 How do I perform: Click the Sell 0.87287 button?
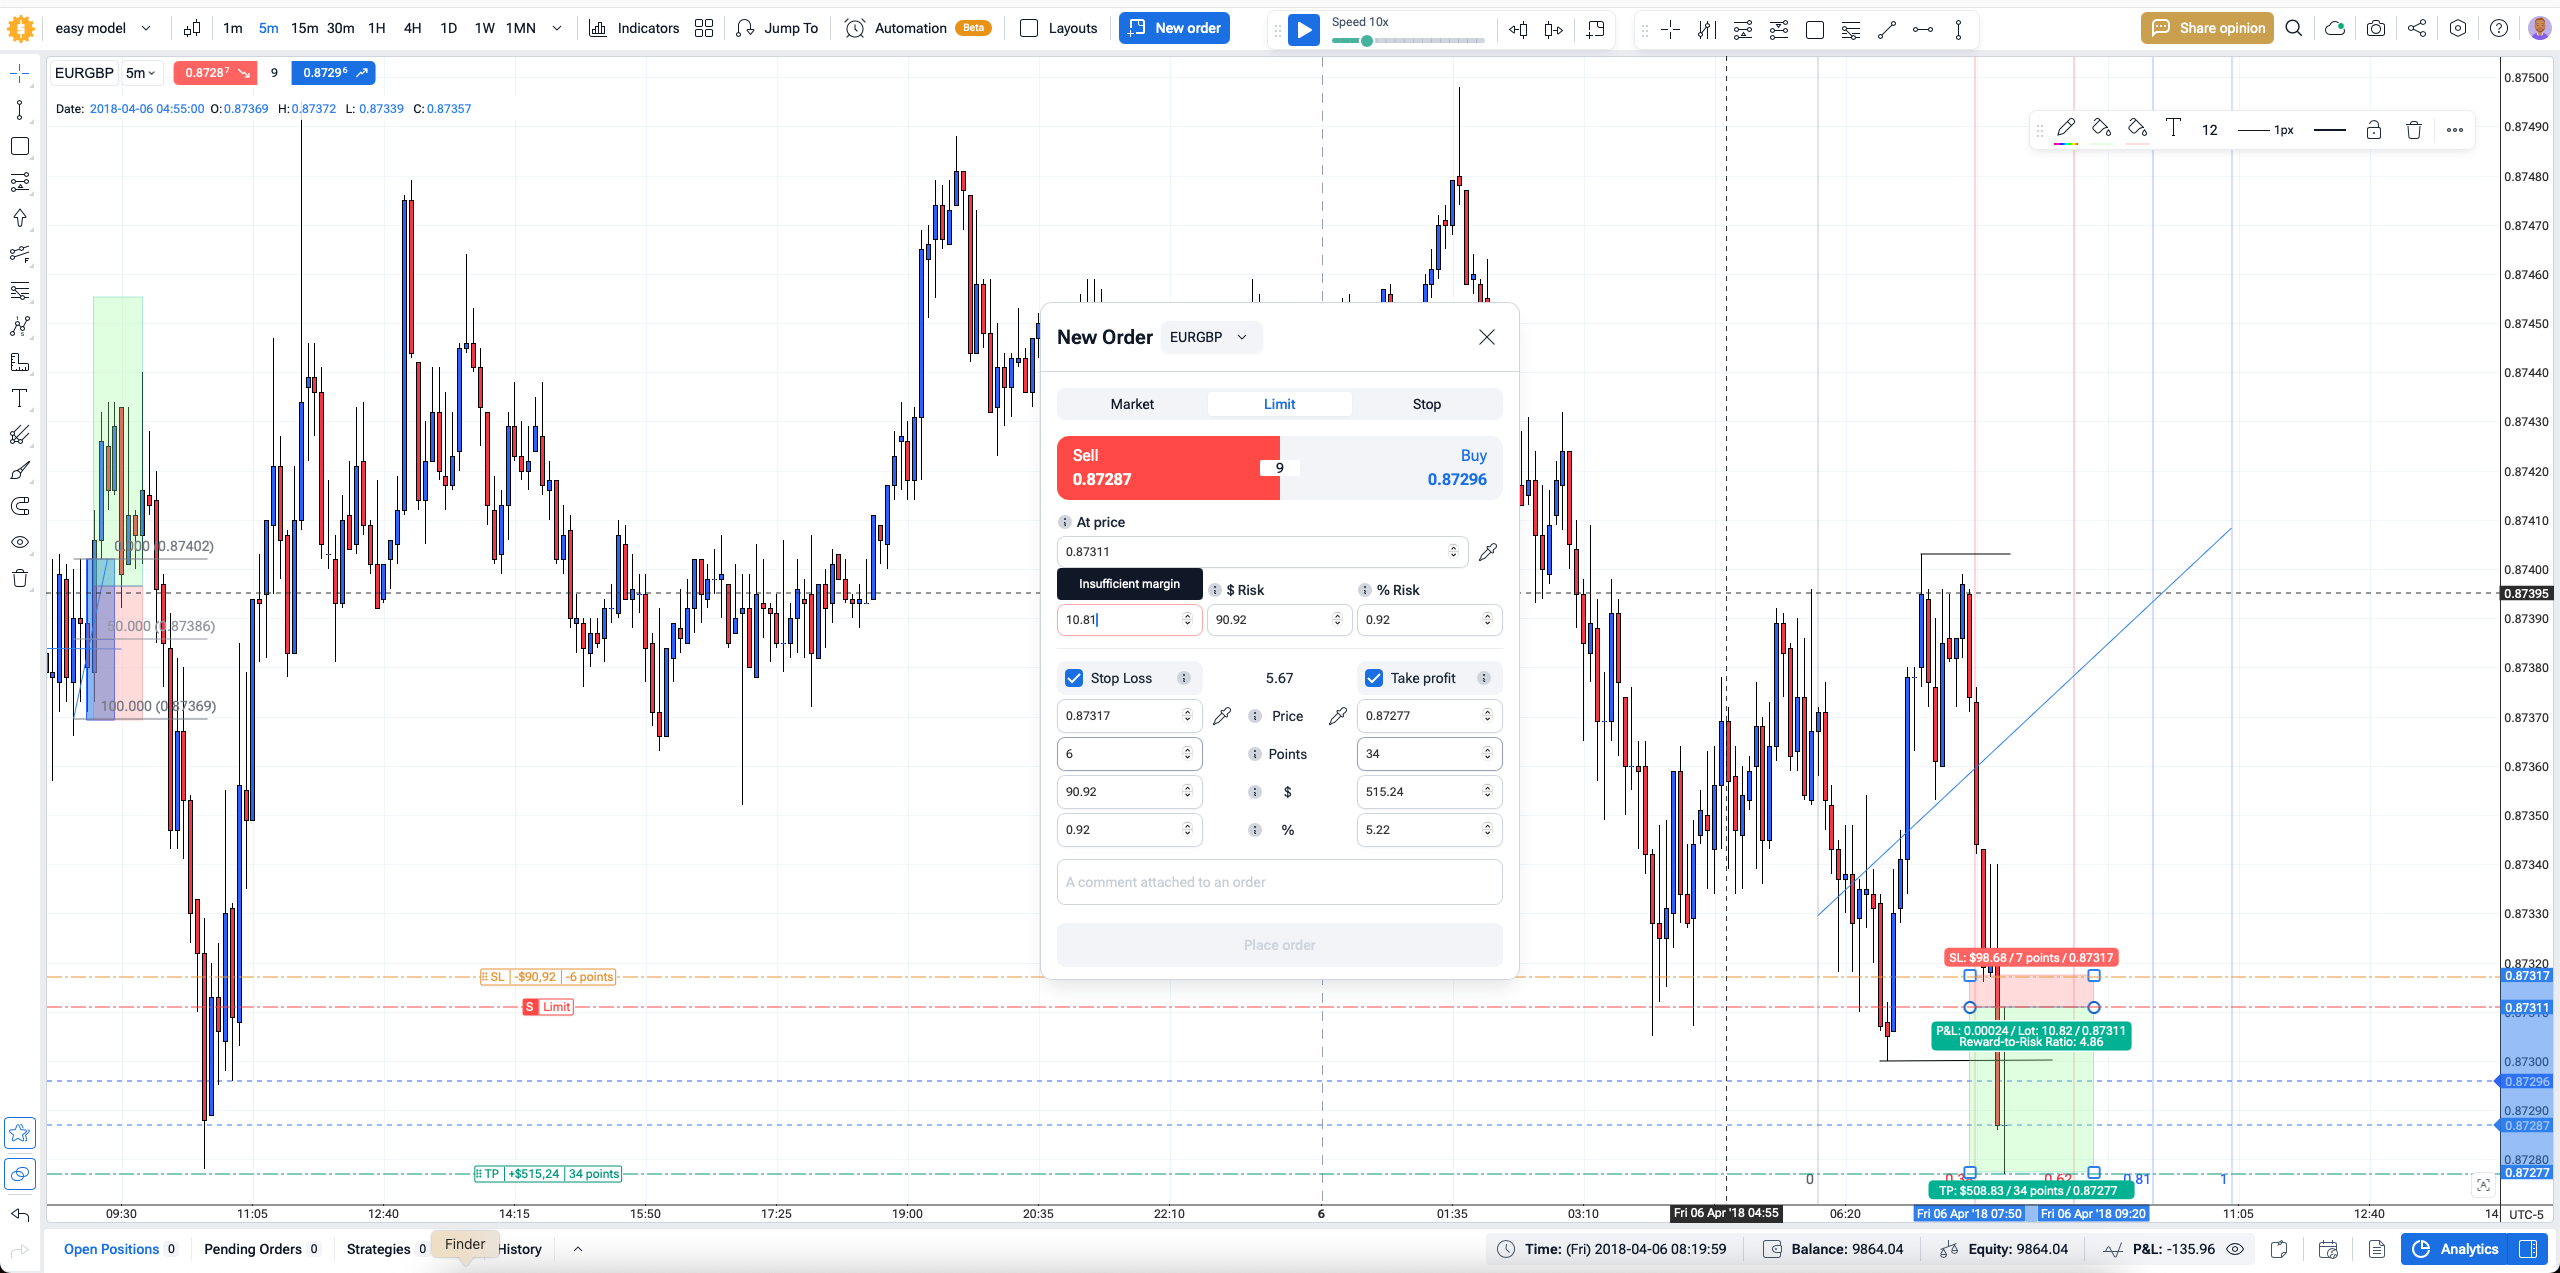tap(1168, 468)
